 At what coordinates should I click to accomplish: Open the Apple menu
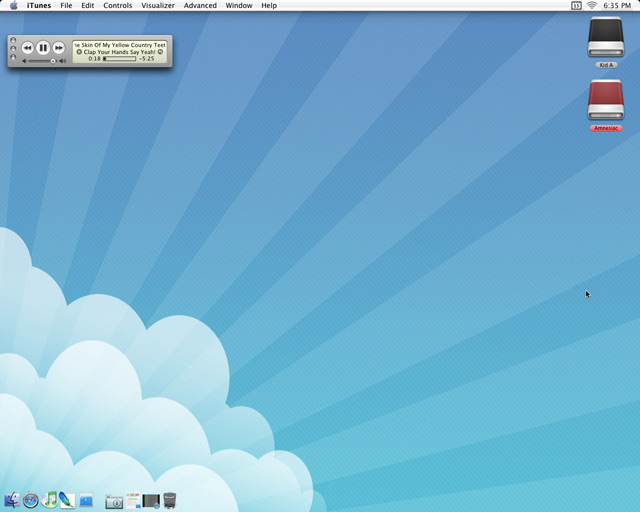tap(13, 5)
